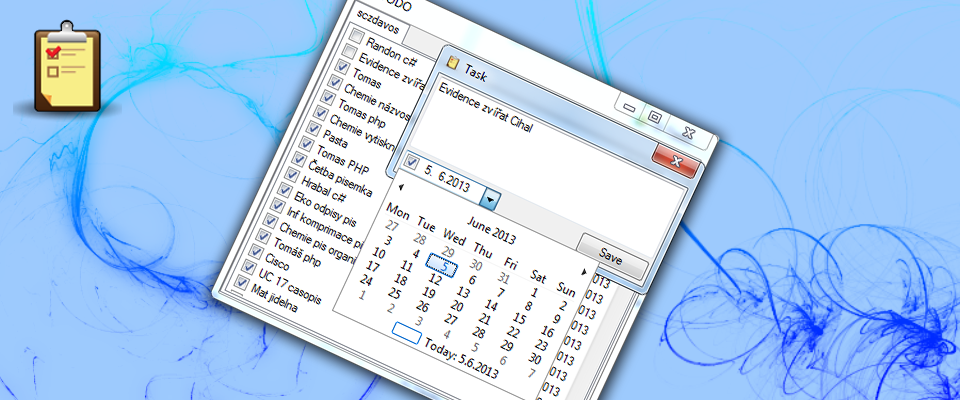Go to previous month in calendar
This screenshot has width=960, height=400.
400,187
